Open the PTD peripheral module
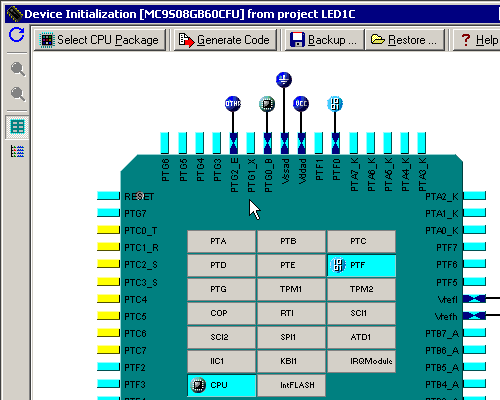This screenshot has height=400, width=500. (x=221, y=265)
